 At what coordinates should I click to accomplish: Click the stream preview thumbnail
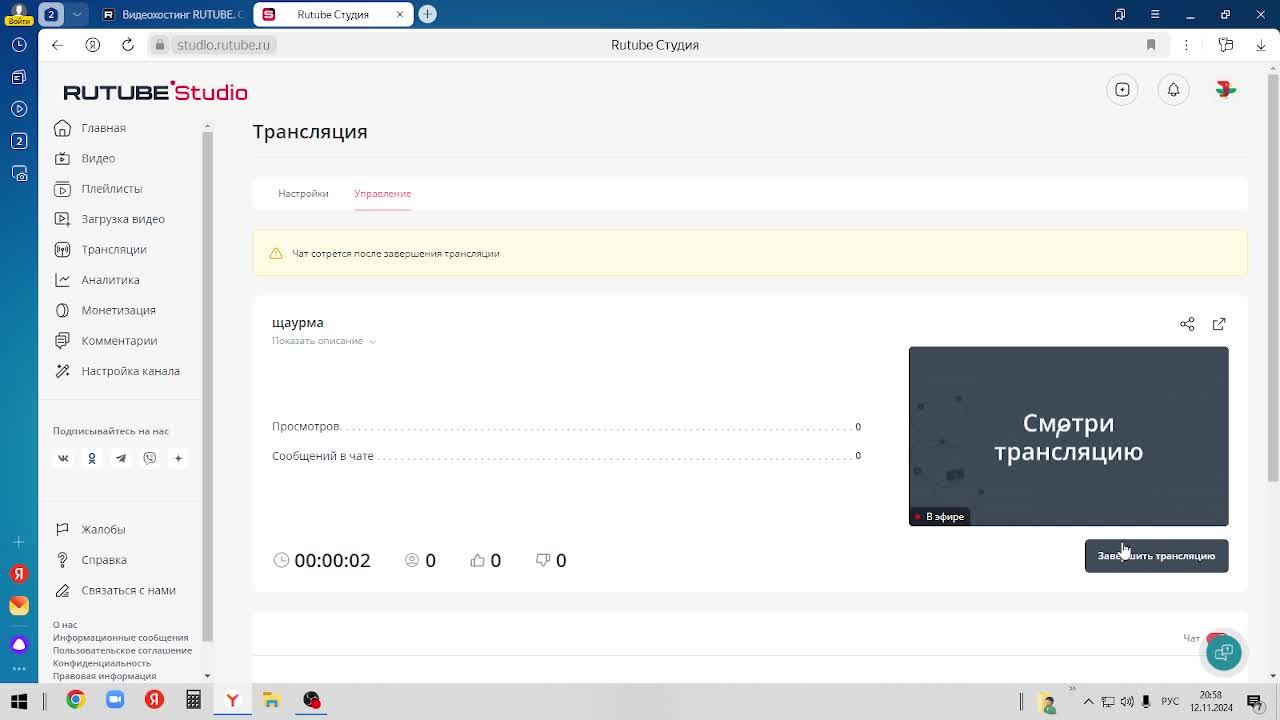click(x=1068, y=436)
